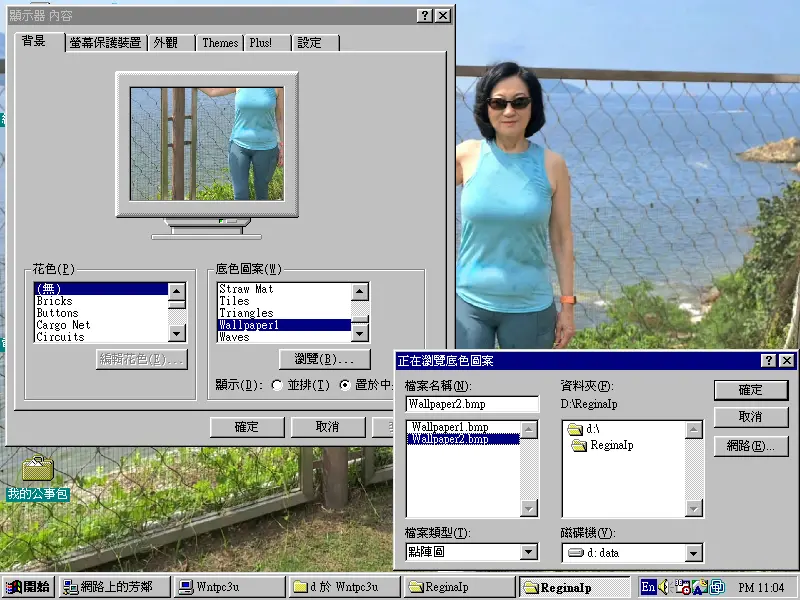Select Circuits in pattern list
Viewport: 800px width, 600px height.
point(101,337)
